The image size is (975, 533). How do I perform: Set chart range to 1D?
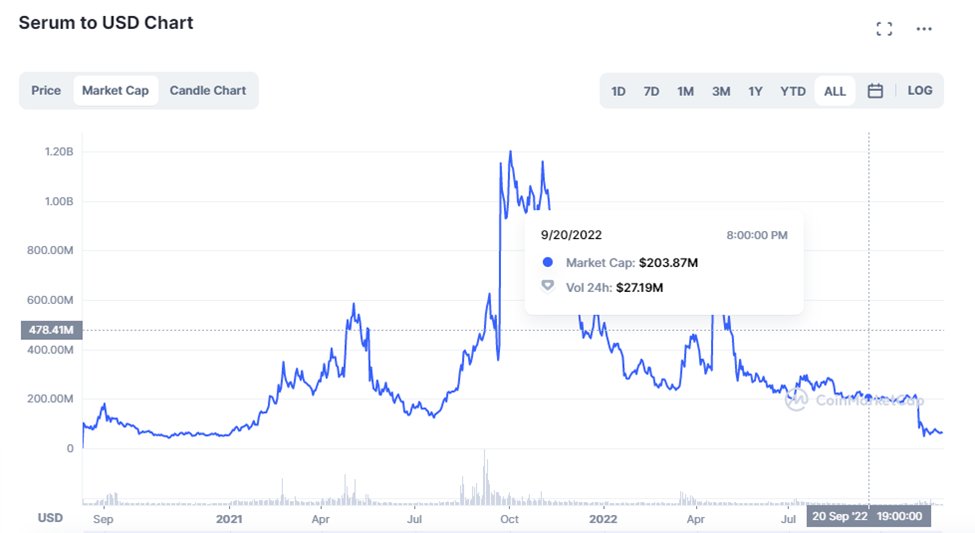[618, 91]
